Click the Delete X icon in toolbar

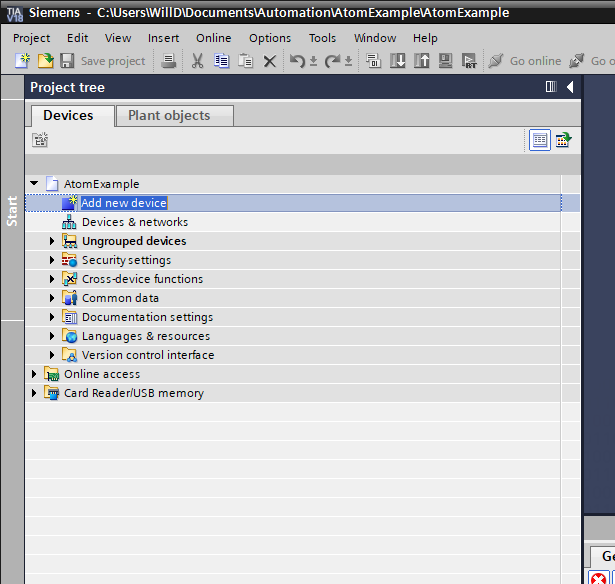269,61
